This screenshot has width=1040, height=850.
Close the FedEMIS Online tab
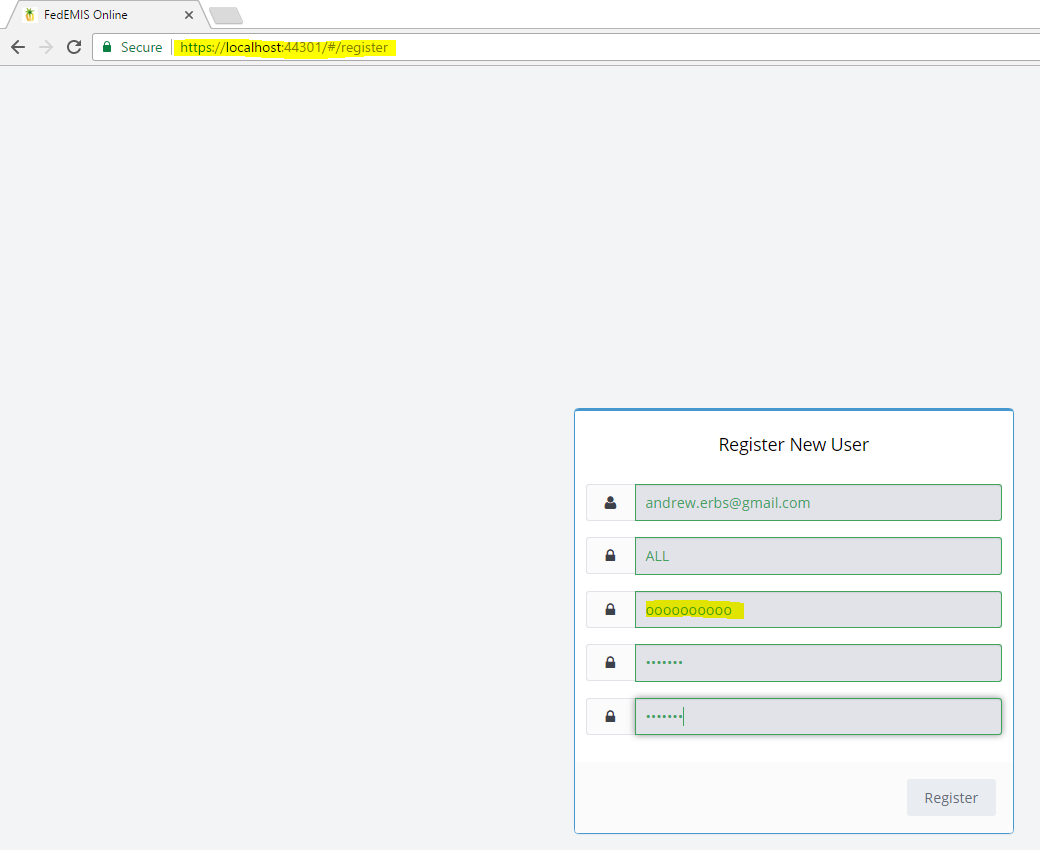(189, 15)
